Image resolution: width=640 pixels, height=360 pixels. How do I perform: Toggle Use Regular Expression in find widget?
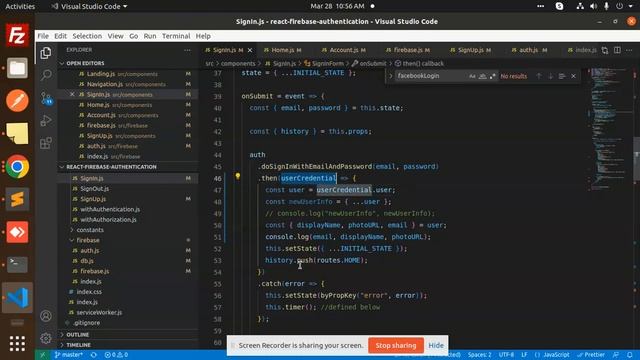(x=493, y=76)
